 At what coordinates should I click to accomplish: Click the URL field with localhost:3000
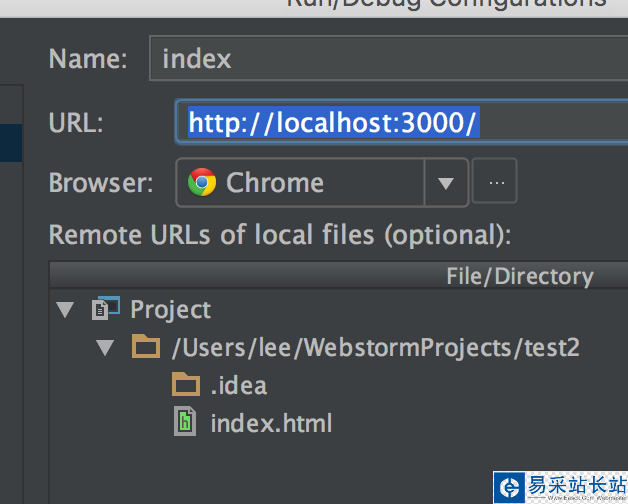tap(400, 123)
